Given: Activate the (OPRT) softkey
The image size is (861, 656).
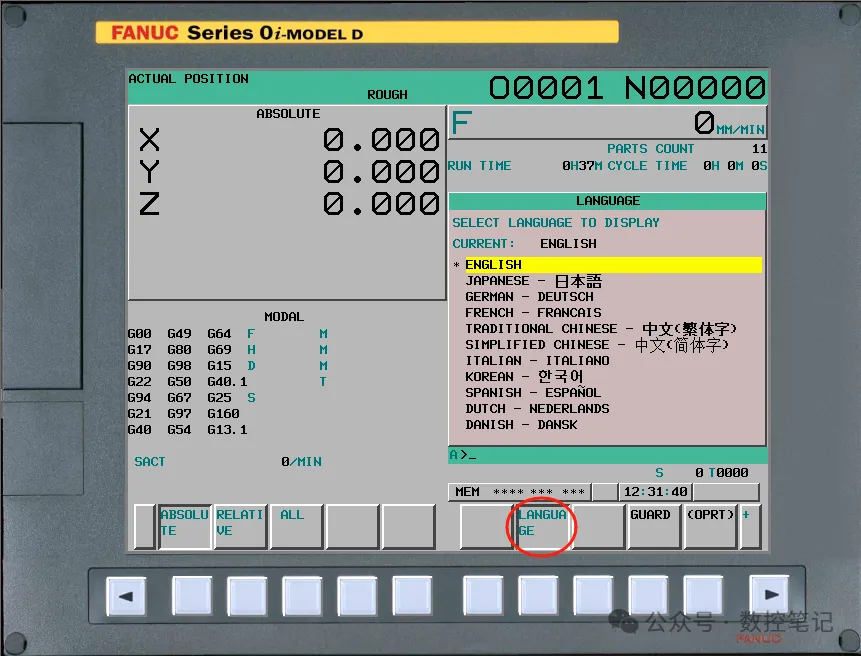Looking at the screenshot, I should (x=710, y=526).
